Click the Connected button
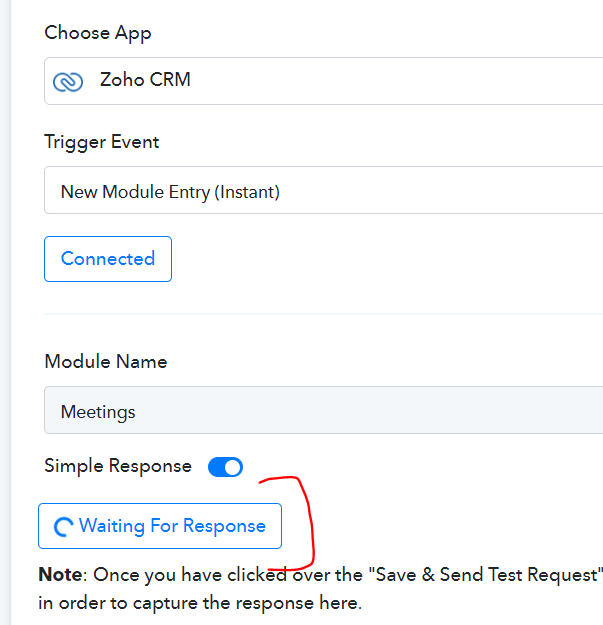Viewport: 603px width, 625px height. point(108,259)
